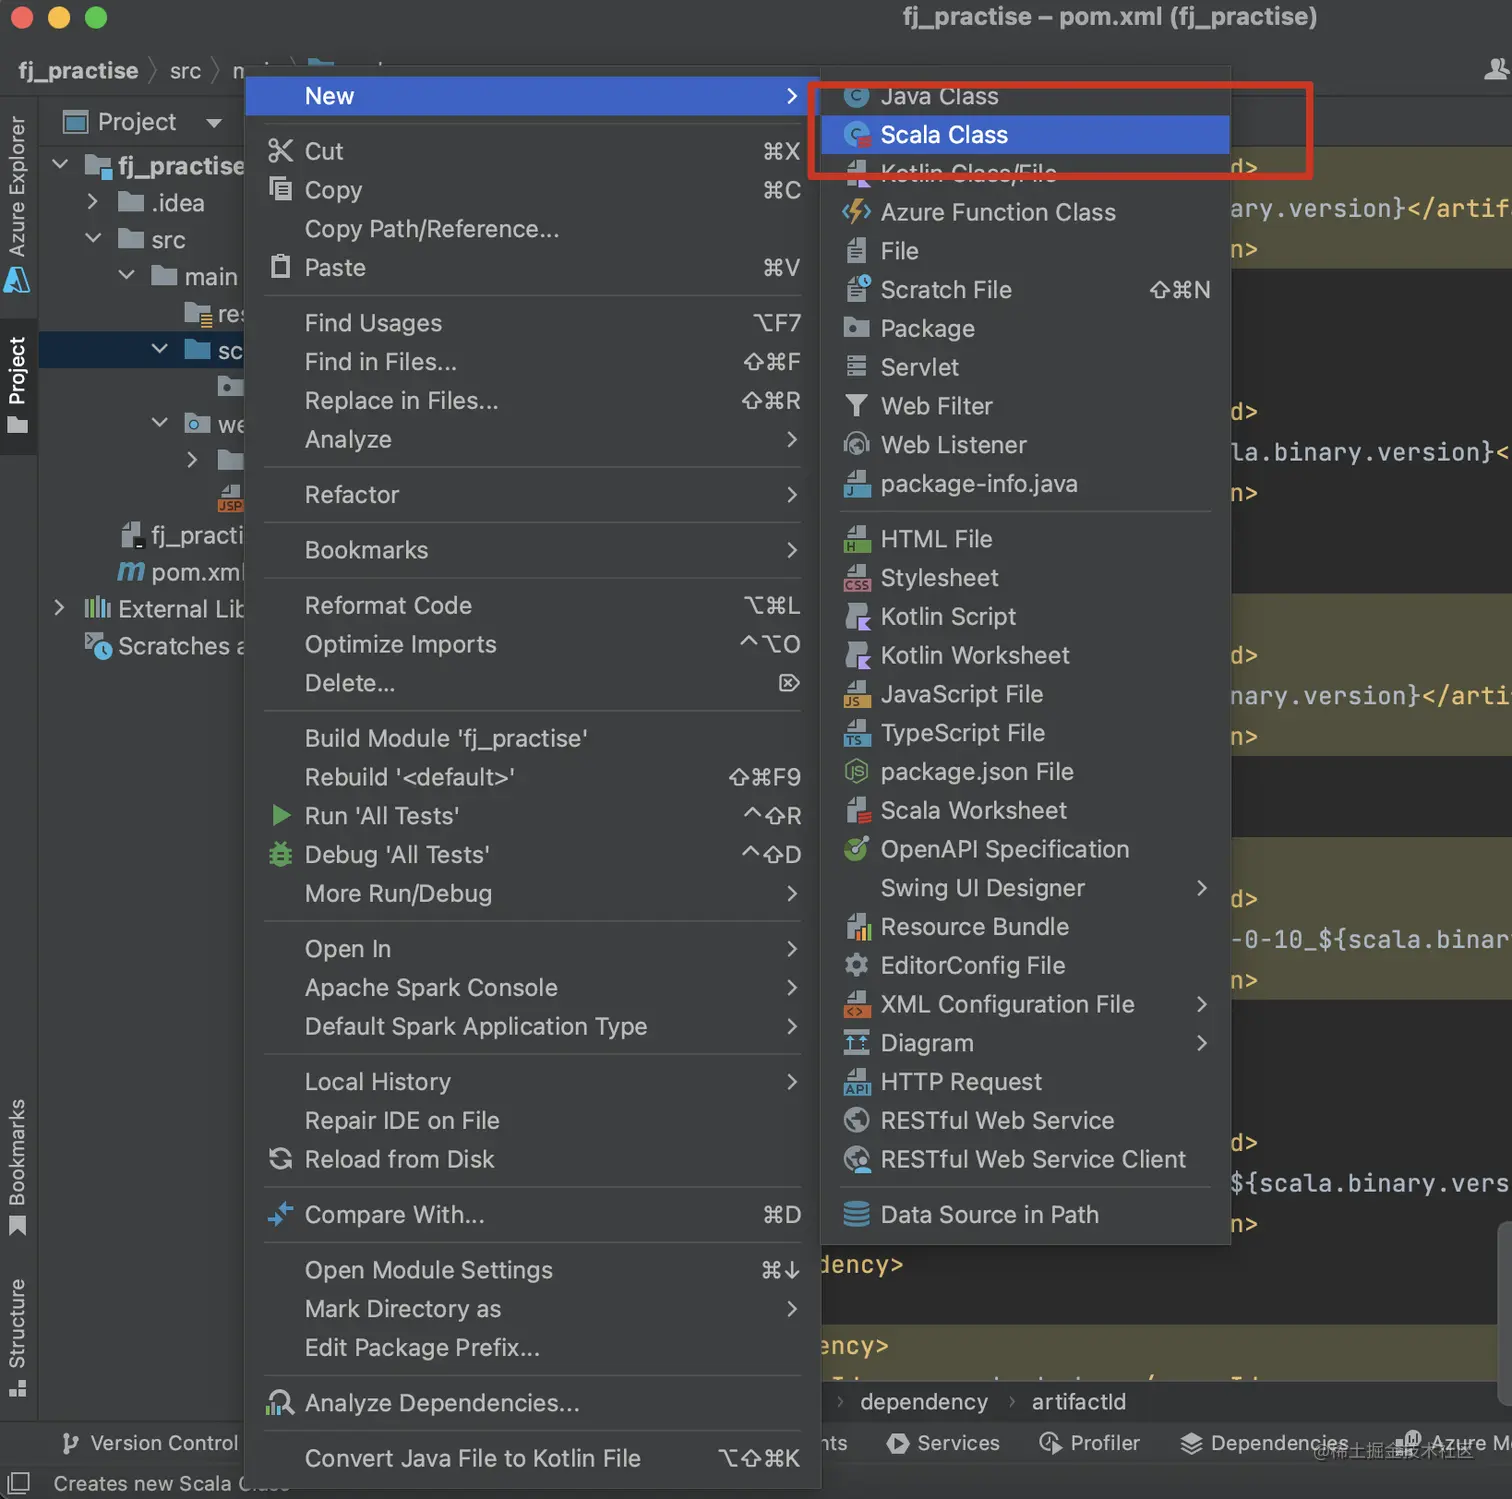The image size is (1512, 1499).
Task: Click the src breadcrumb in navigation bar
Action: coord(185,71)
